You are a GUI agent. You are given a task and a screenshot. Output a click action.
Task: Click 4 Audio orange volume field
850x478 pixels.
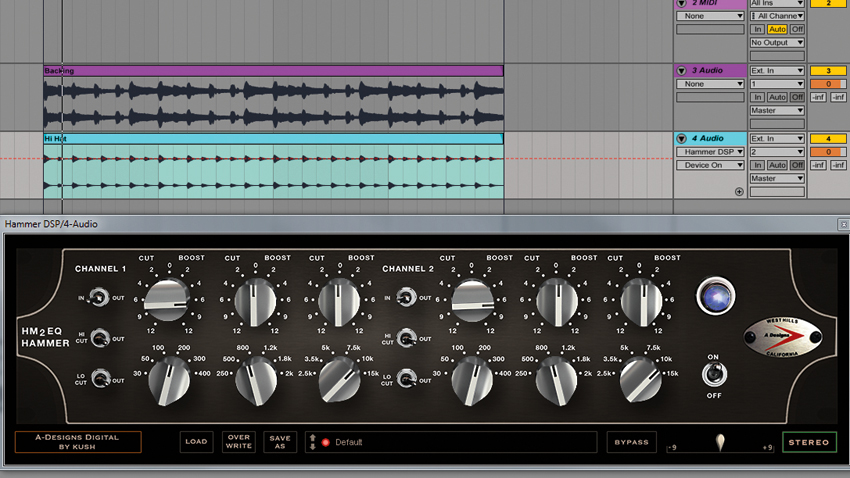point(828,152)
